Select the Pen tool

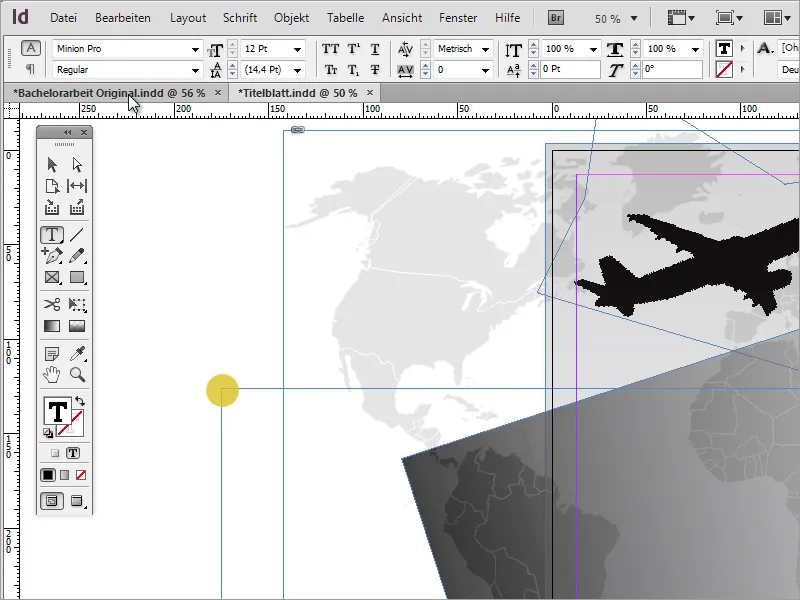(x=52, y=256)
